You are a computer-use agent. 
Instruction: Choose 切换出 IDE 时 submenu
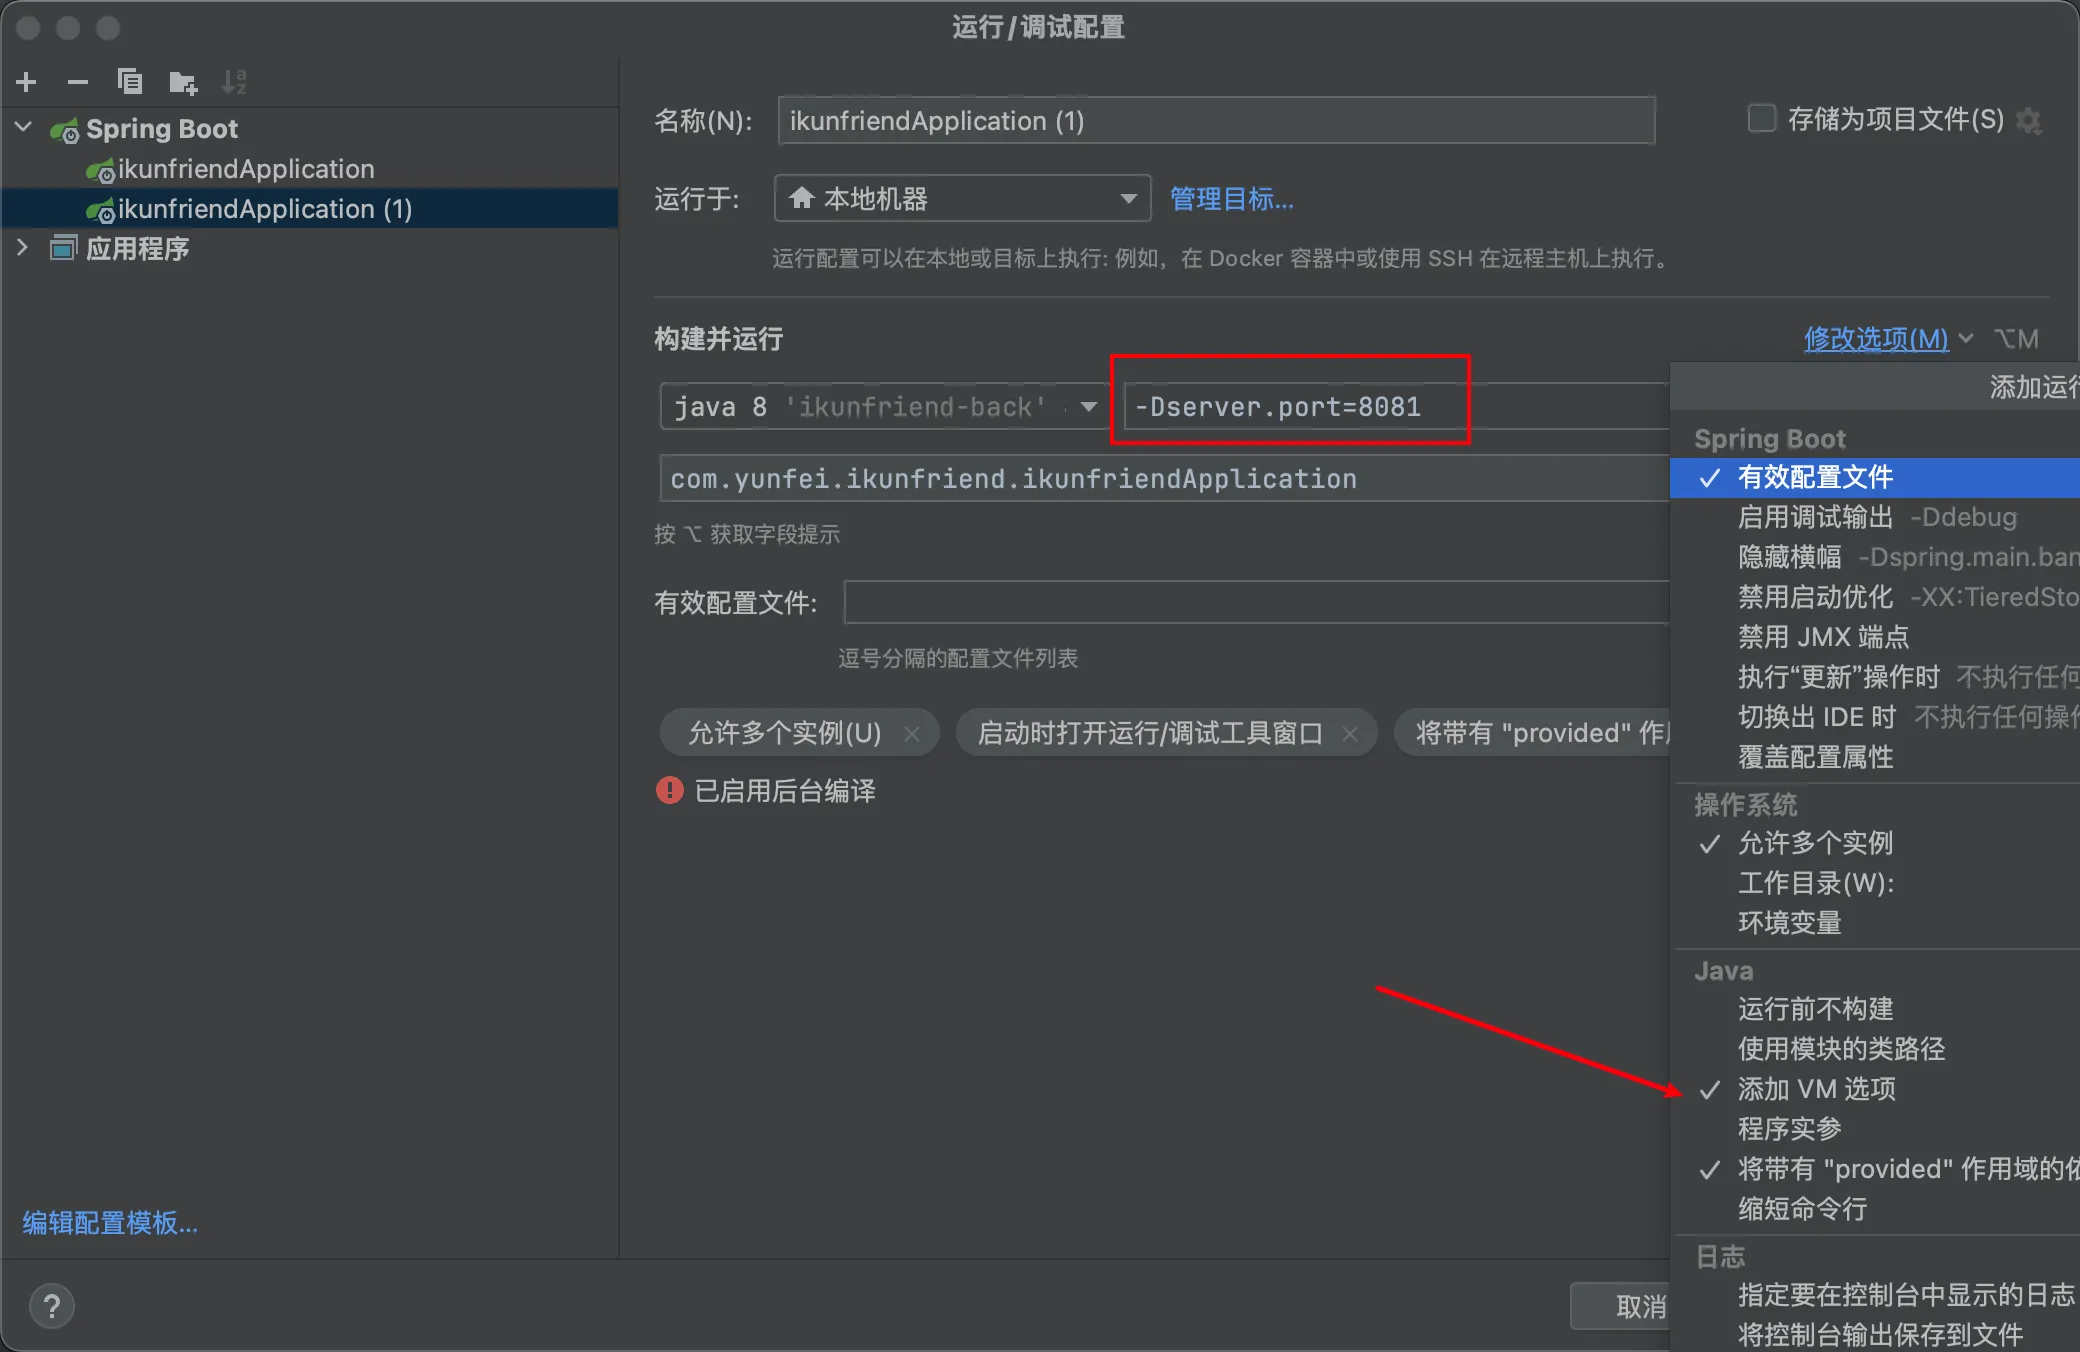click(1875, 717)
